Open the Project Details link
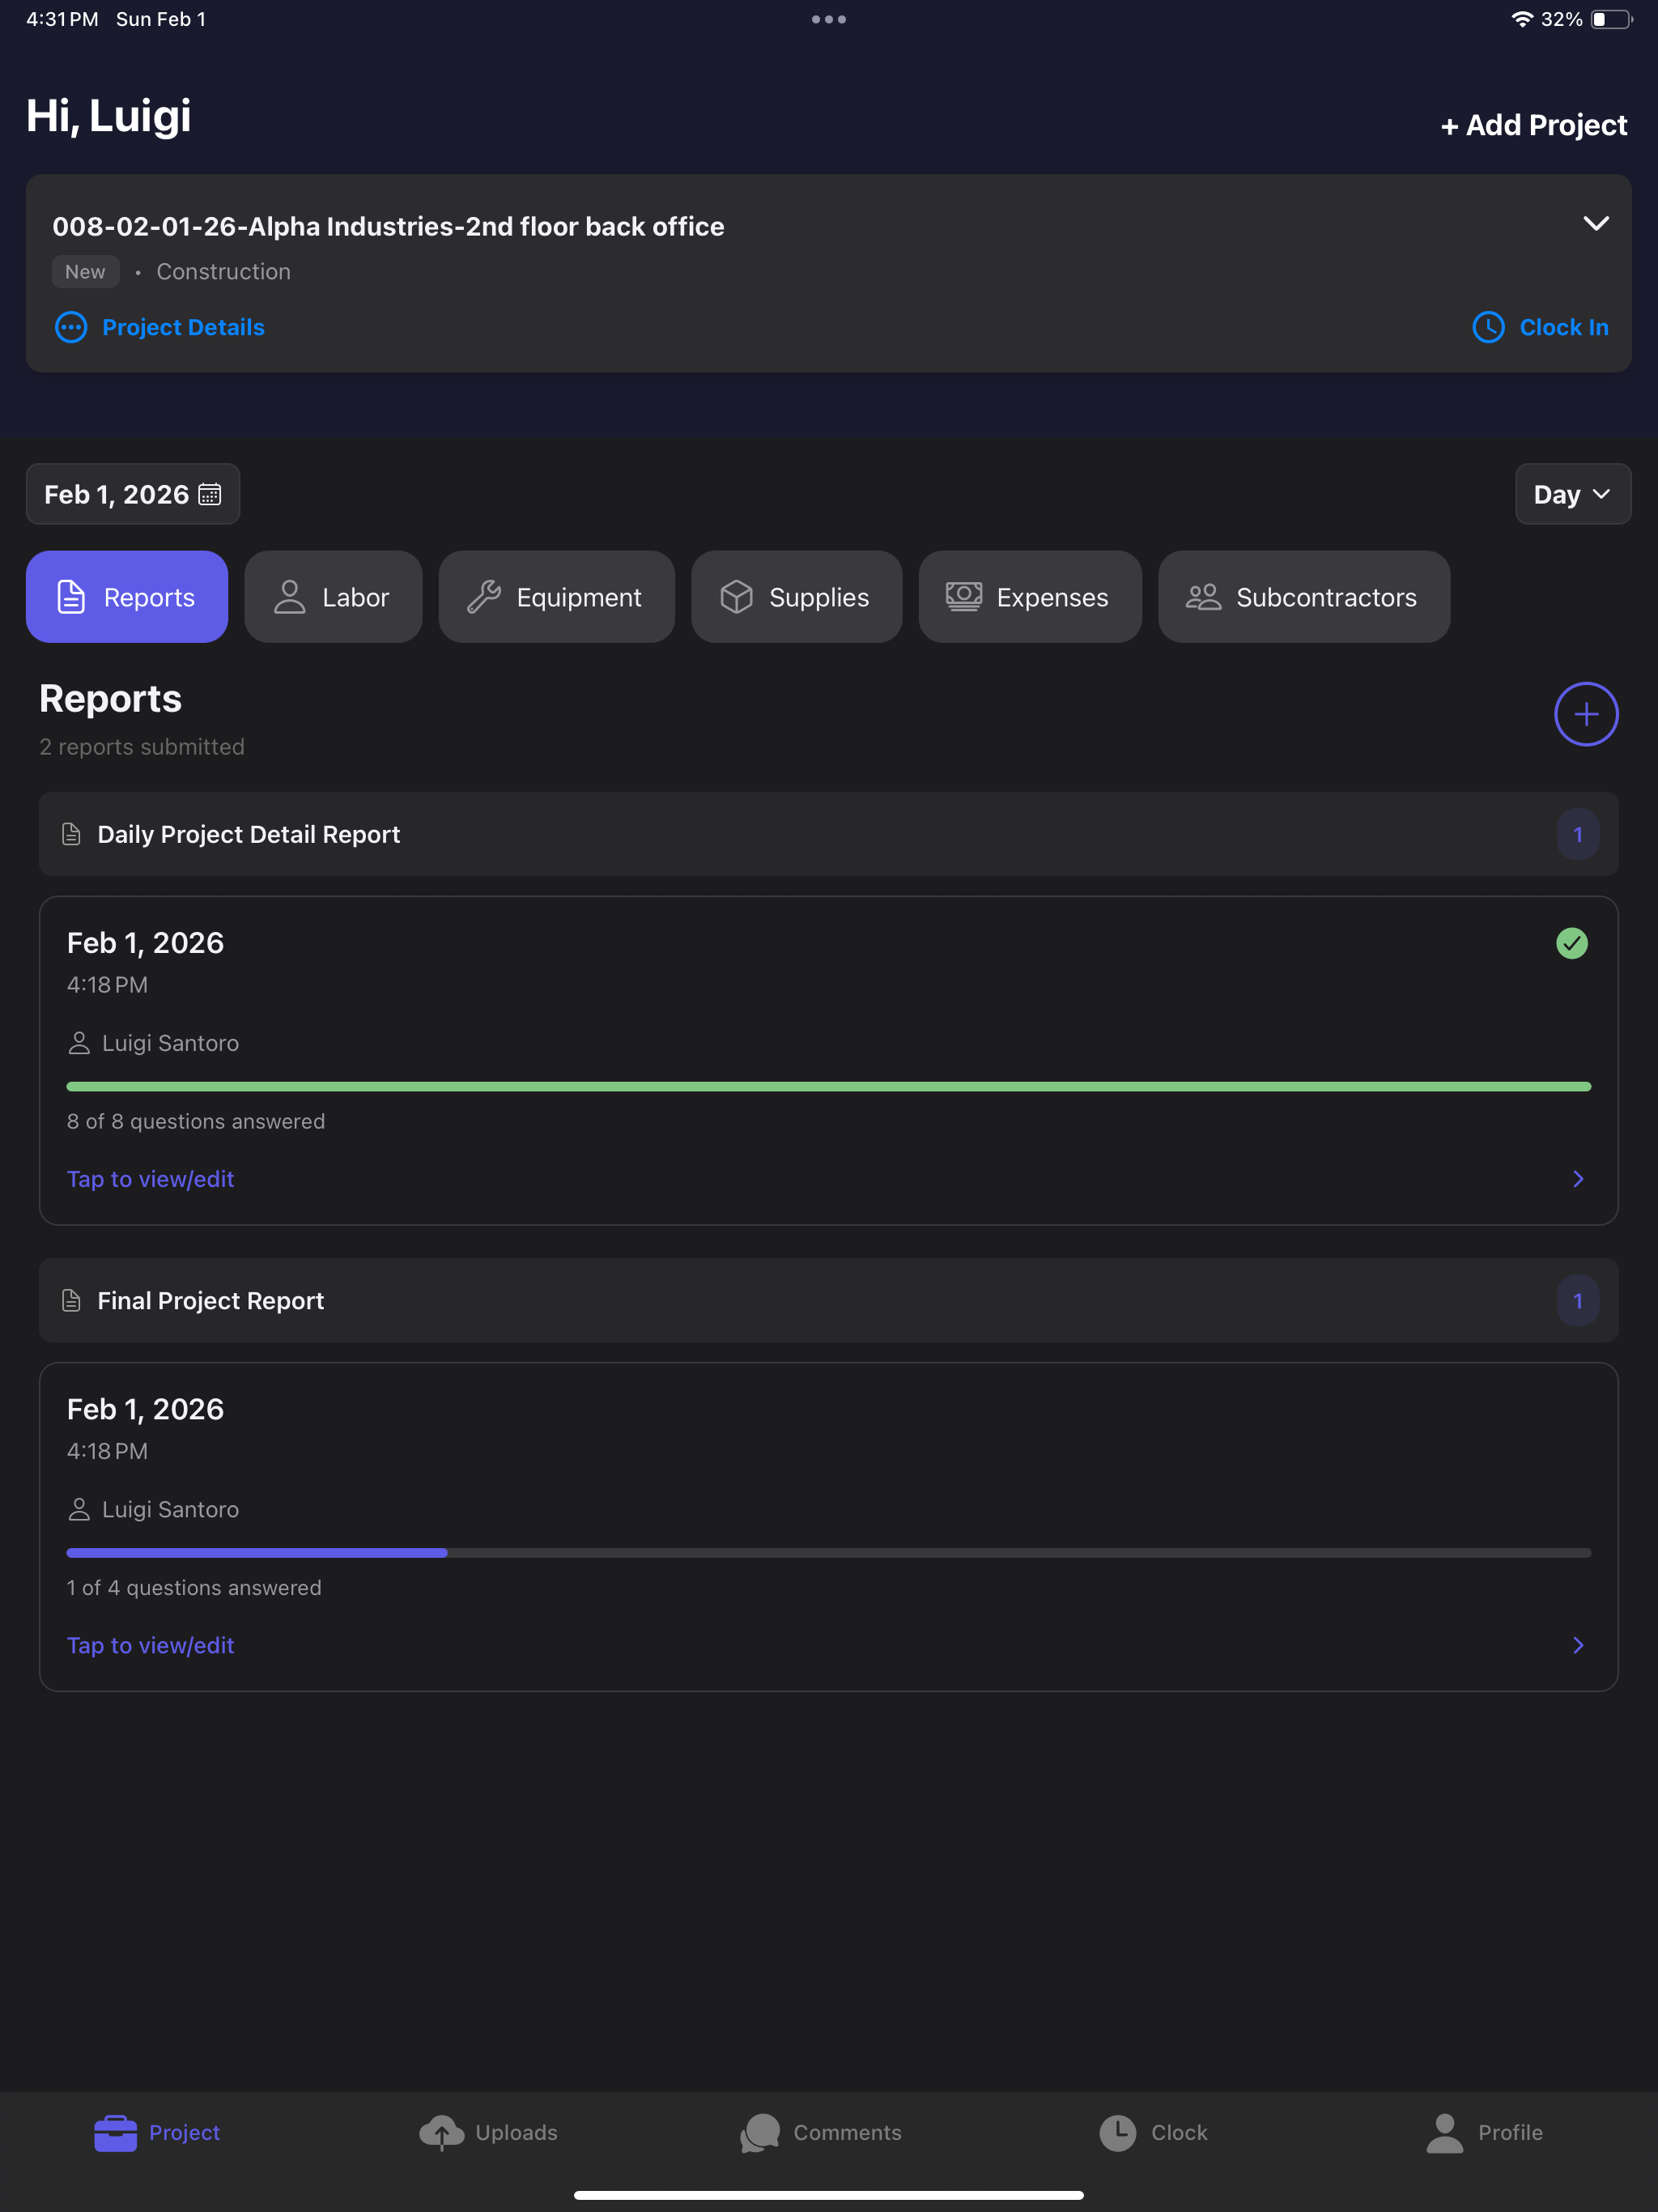 pos(183,327)
